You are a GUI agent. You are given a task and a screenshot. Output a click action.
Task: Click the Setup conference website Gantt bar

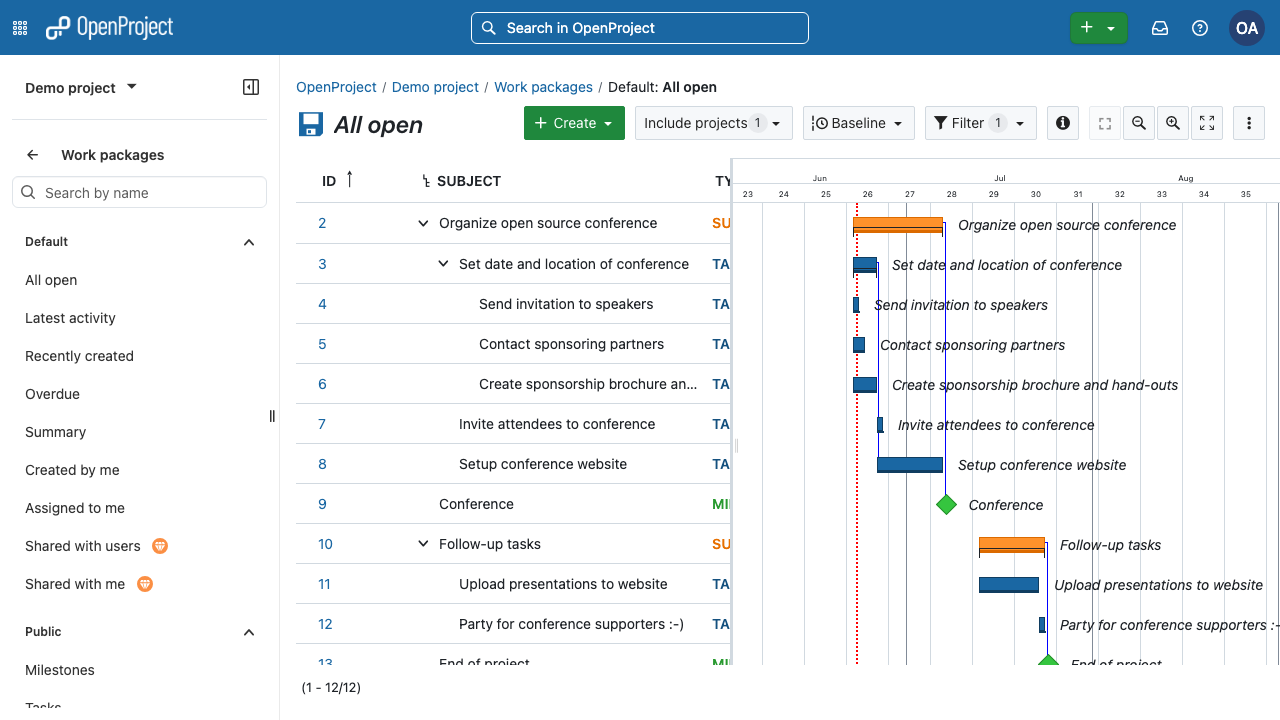point(910,465)
